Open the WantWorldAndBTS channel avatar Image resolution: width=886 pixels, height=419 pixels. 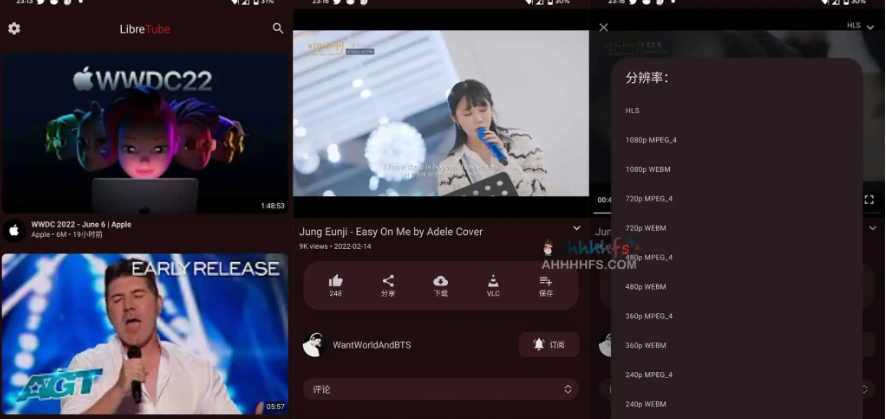314,344
